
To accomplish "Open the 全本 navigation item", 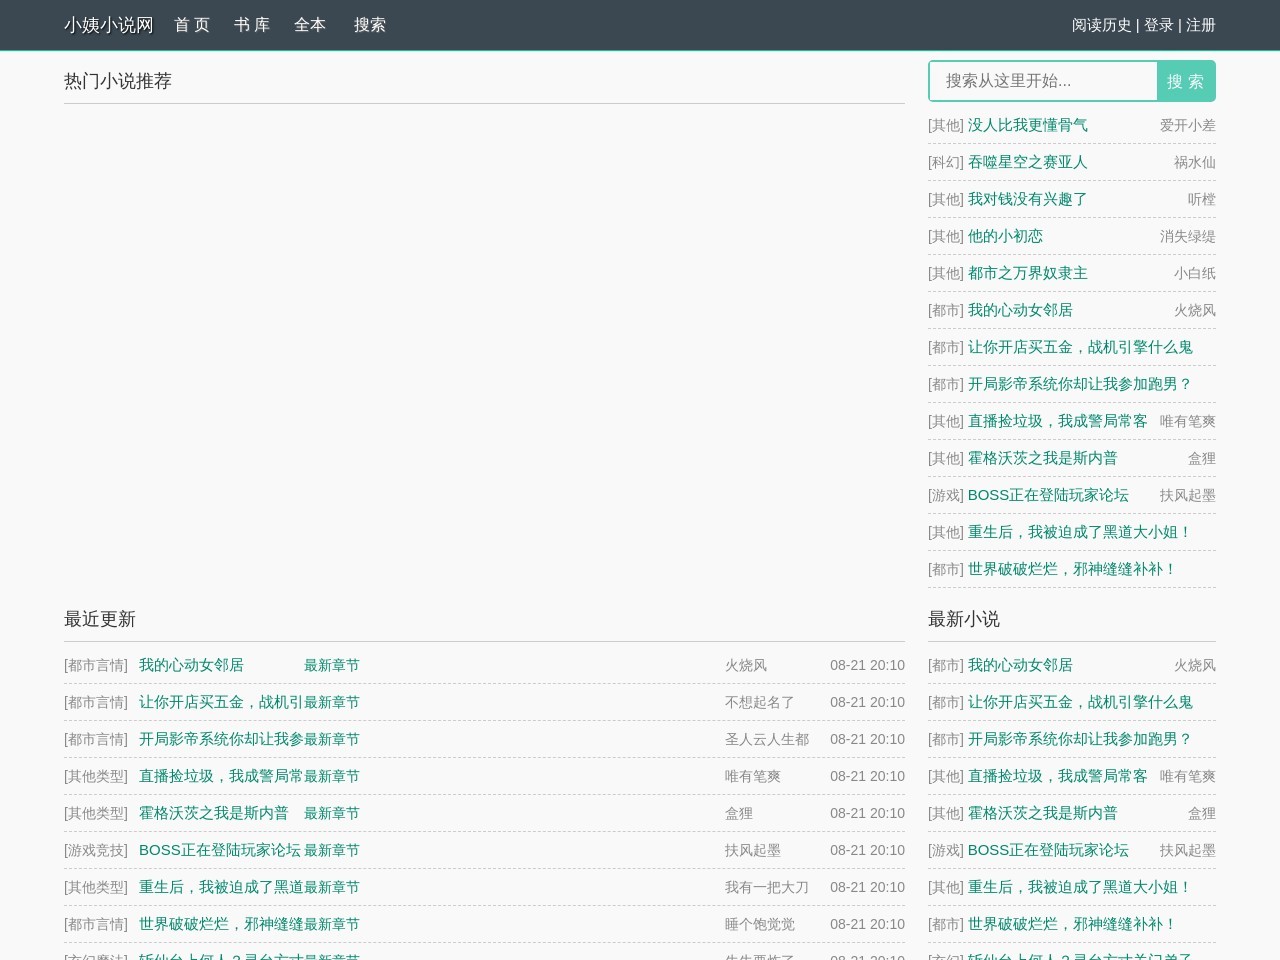I will coord(310,25).
